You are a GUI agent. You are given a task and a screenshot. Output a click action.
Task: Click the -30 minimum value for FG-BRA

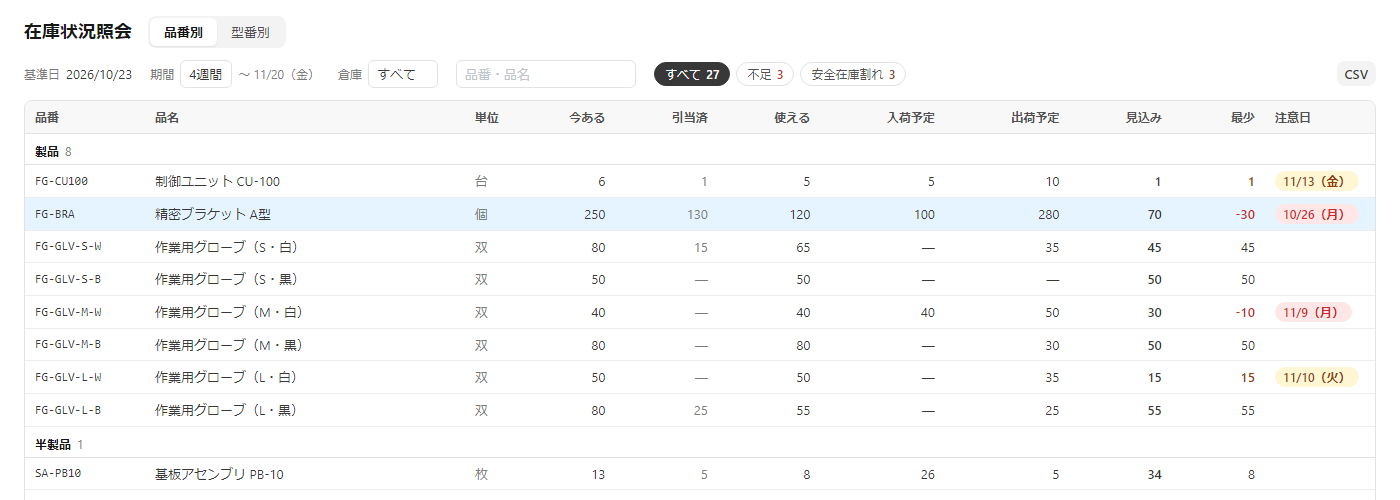(1244, 214)
